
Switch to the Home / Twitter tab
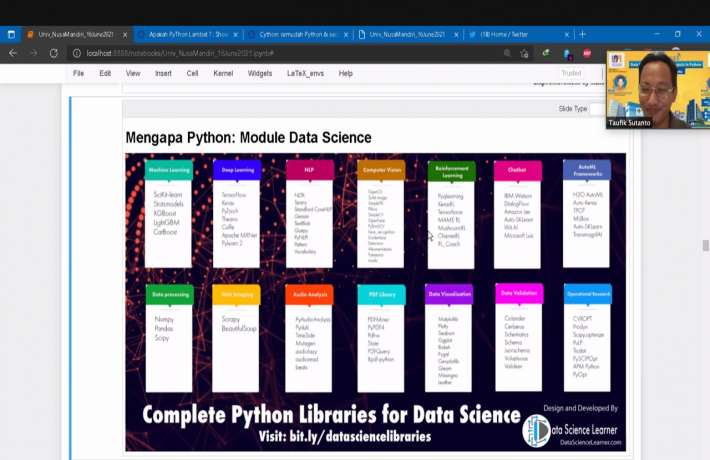[519, 34]
